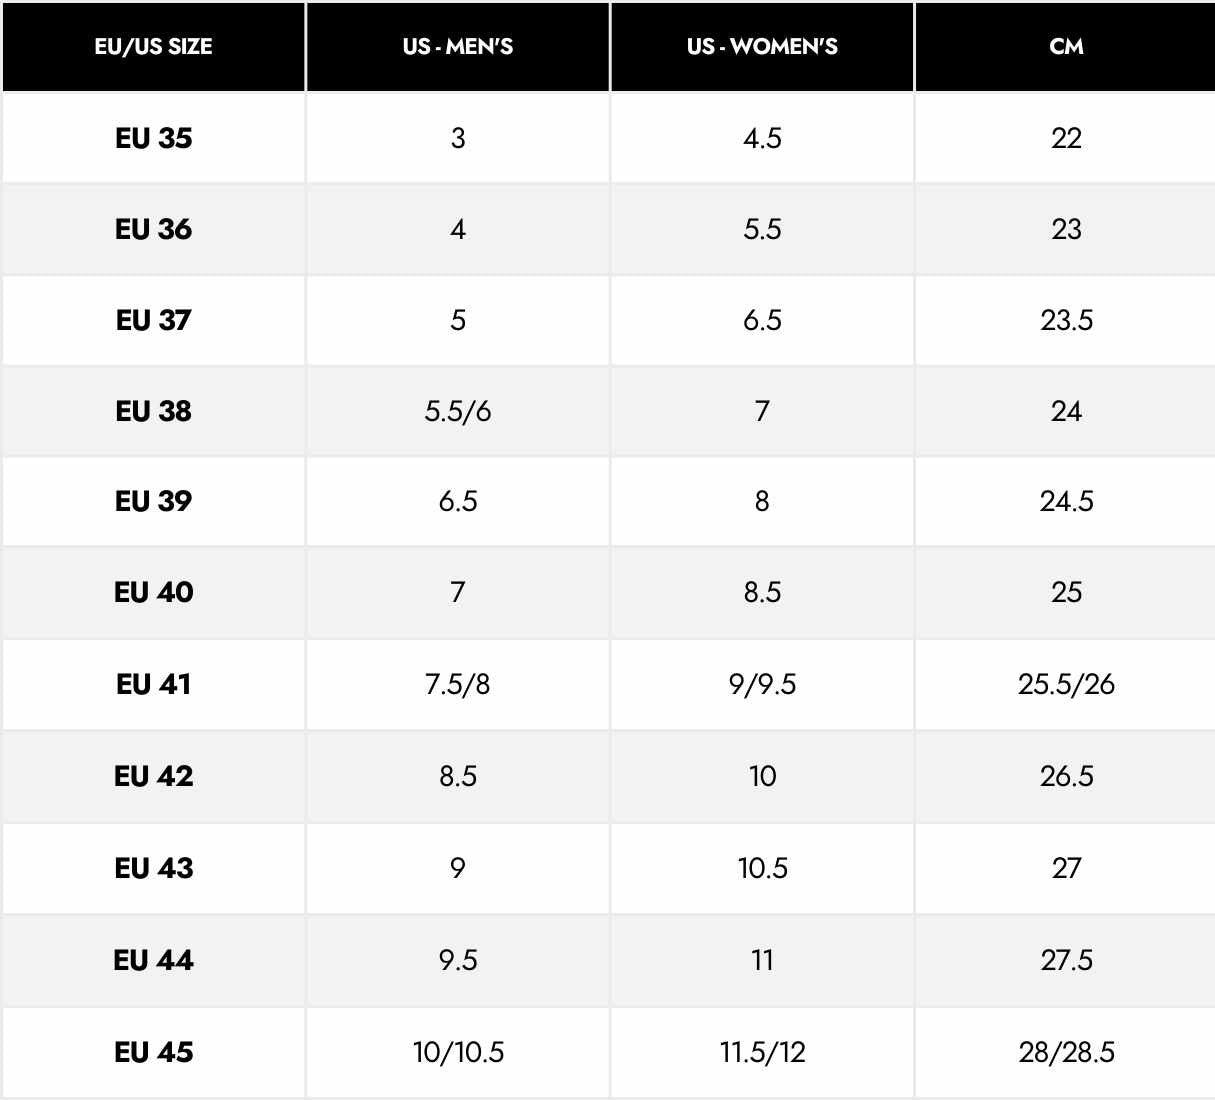Select the EU 38 size label
This screenshot has width=1215, height=1100.
pos(153,411)
